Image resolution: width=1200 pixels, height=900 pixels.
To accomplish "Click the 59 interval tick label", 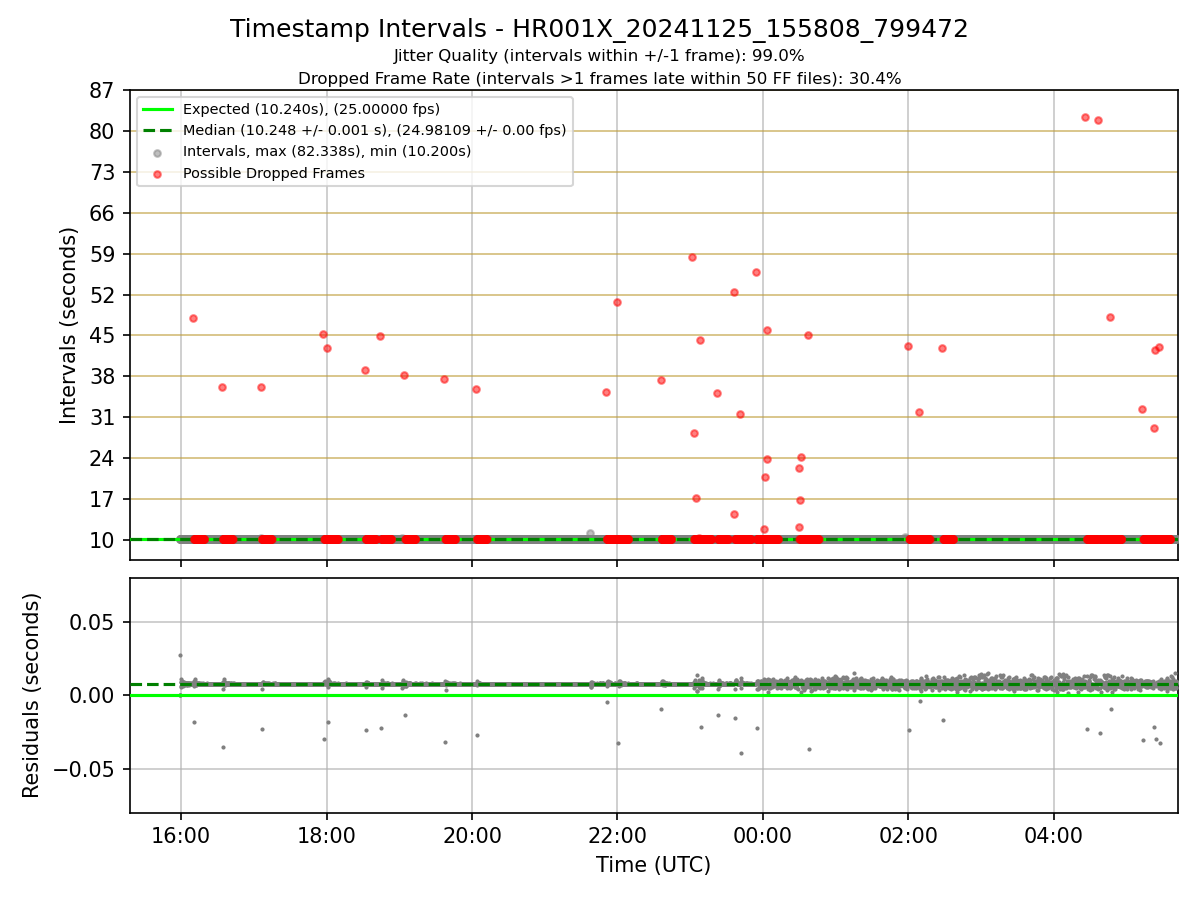I will click(102, 254).
